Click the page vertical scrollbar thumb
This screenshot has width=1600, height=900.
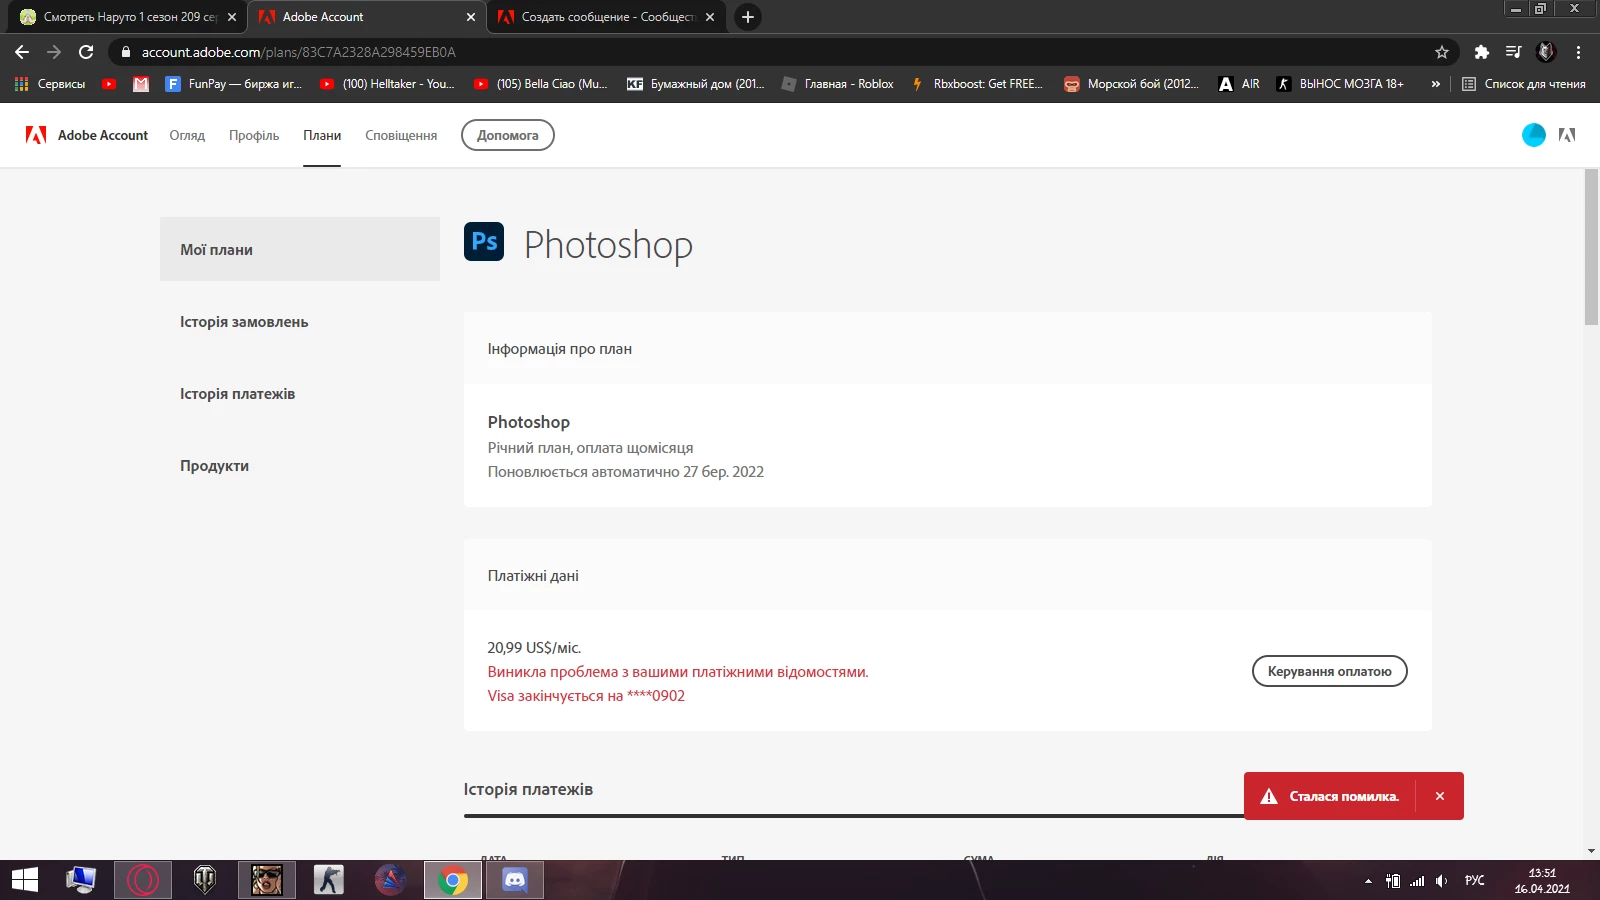tap(1592, 246)
